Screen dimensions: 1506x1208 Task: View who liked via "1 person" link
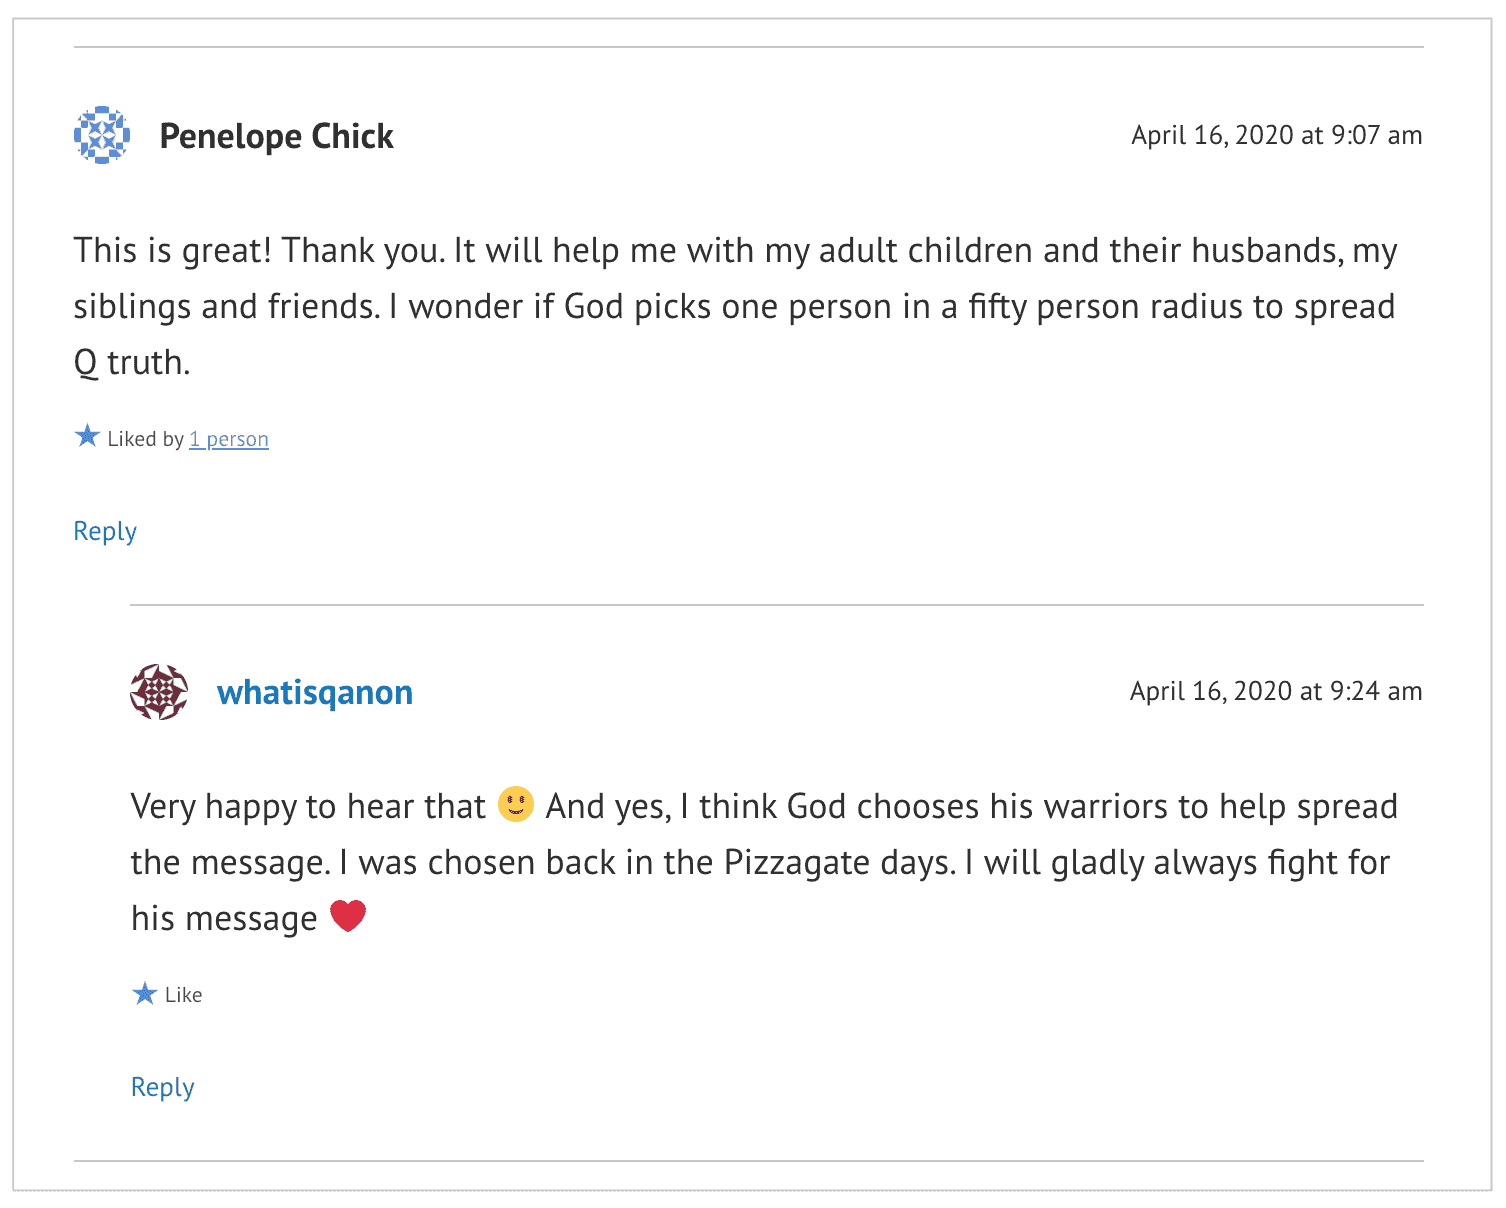coord(229,439)
